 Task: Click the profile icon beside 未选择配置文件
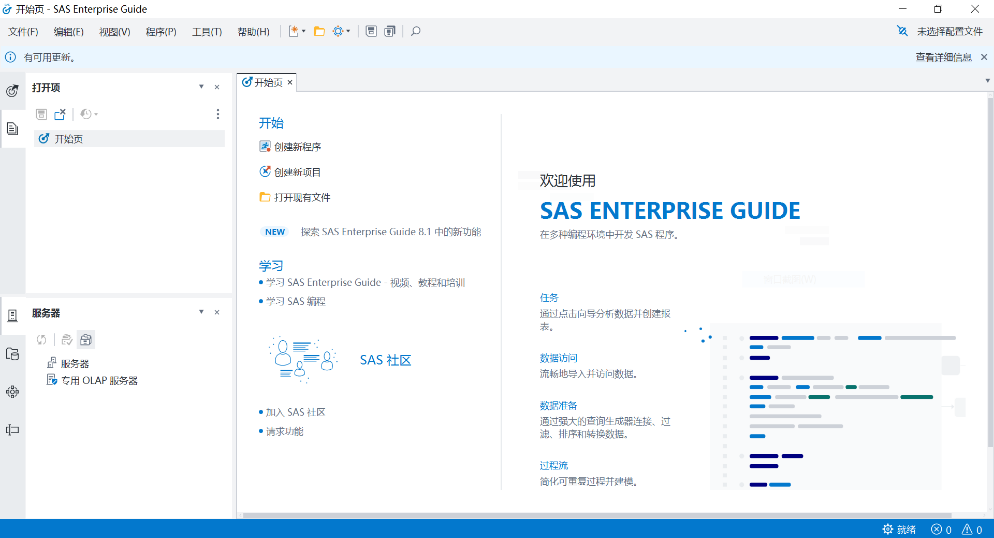(x=902, y=31)
